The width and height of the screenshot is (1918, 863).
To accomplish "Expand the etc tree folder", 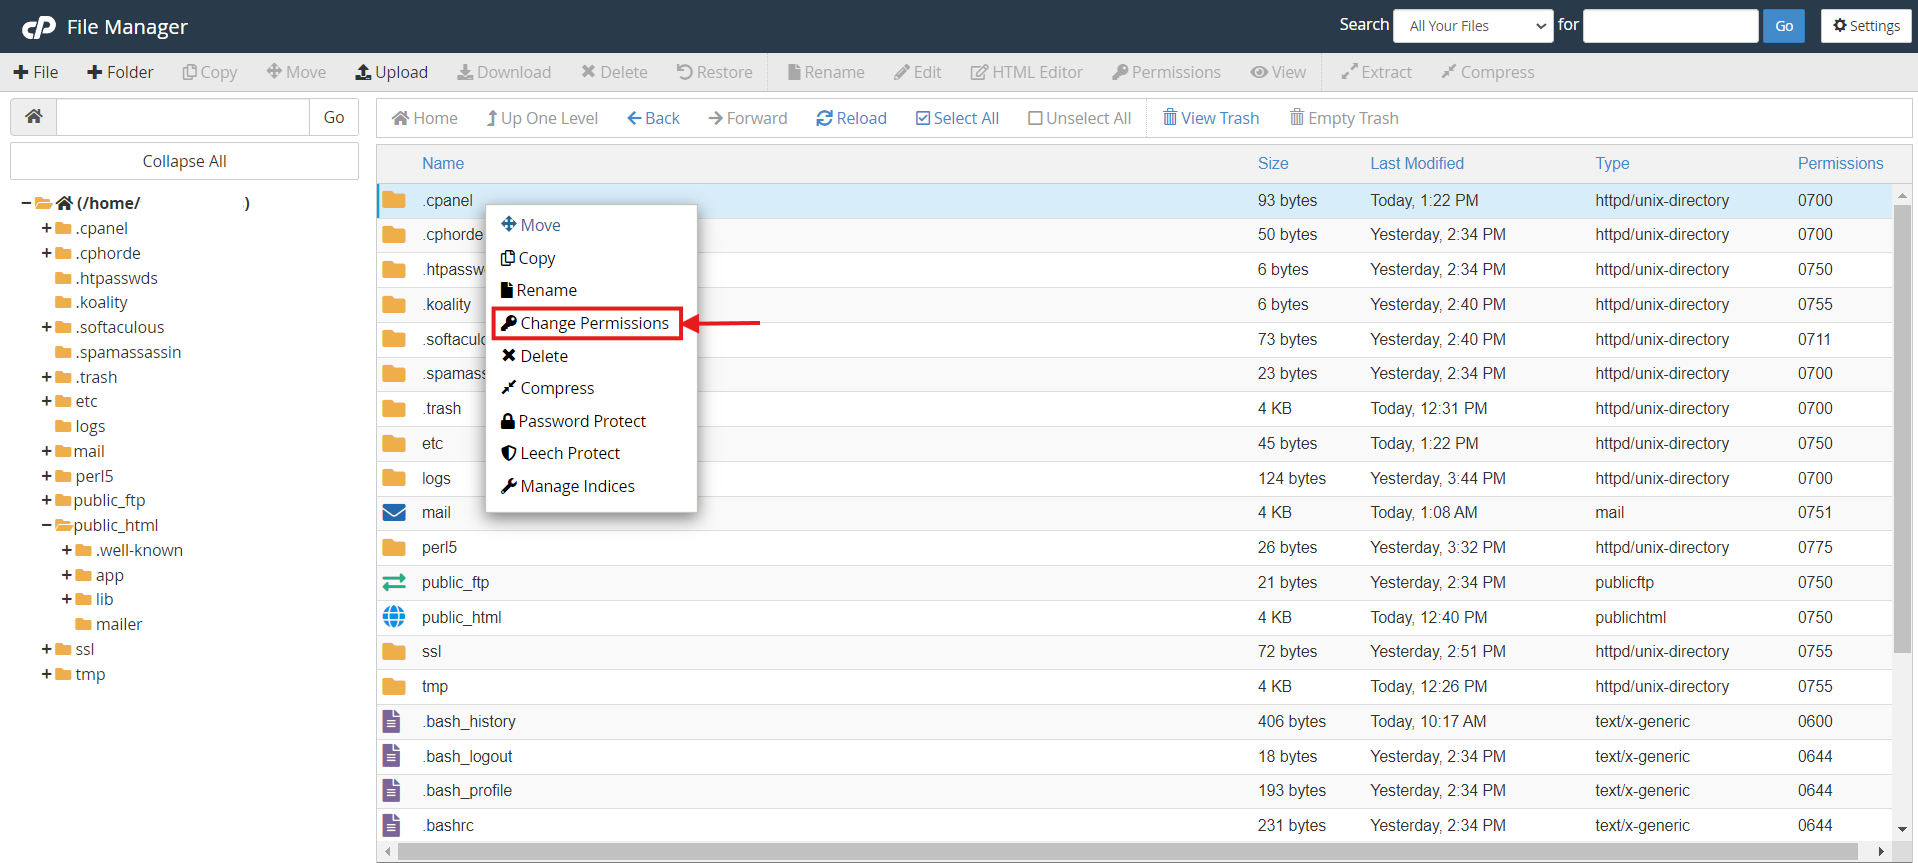I will pyautogui.click(x=46, y=401).
